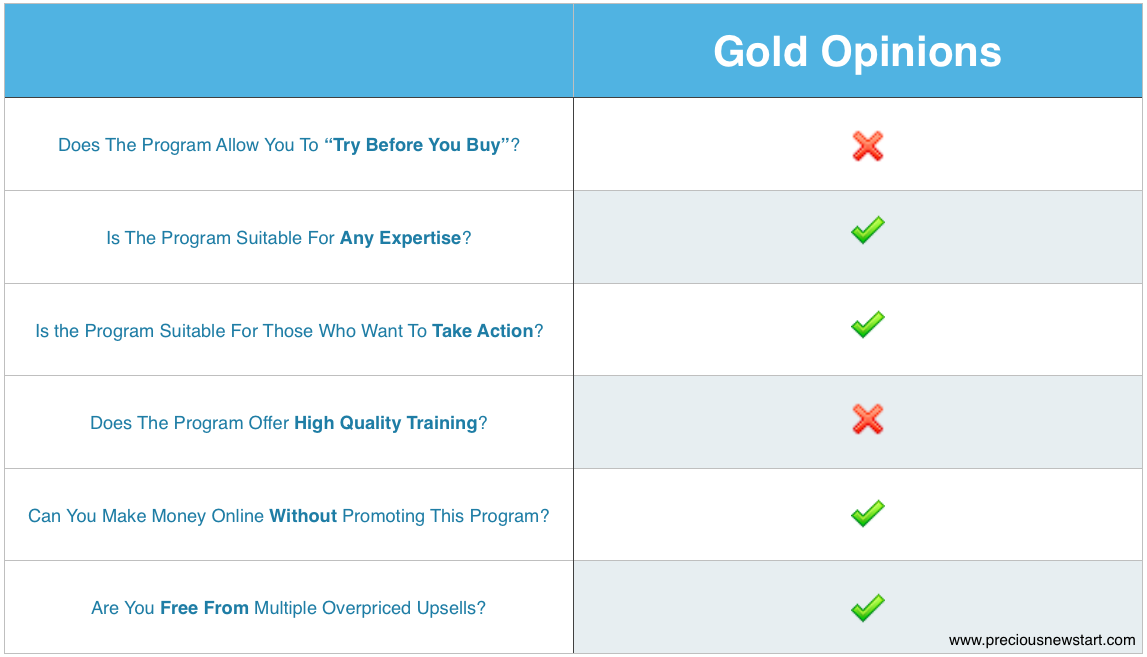Screen dimensions: 1147x657
Task: Click "Is The Program Suitable For" text
Action: pos(220,238)
